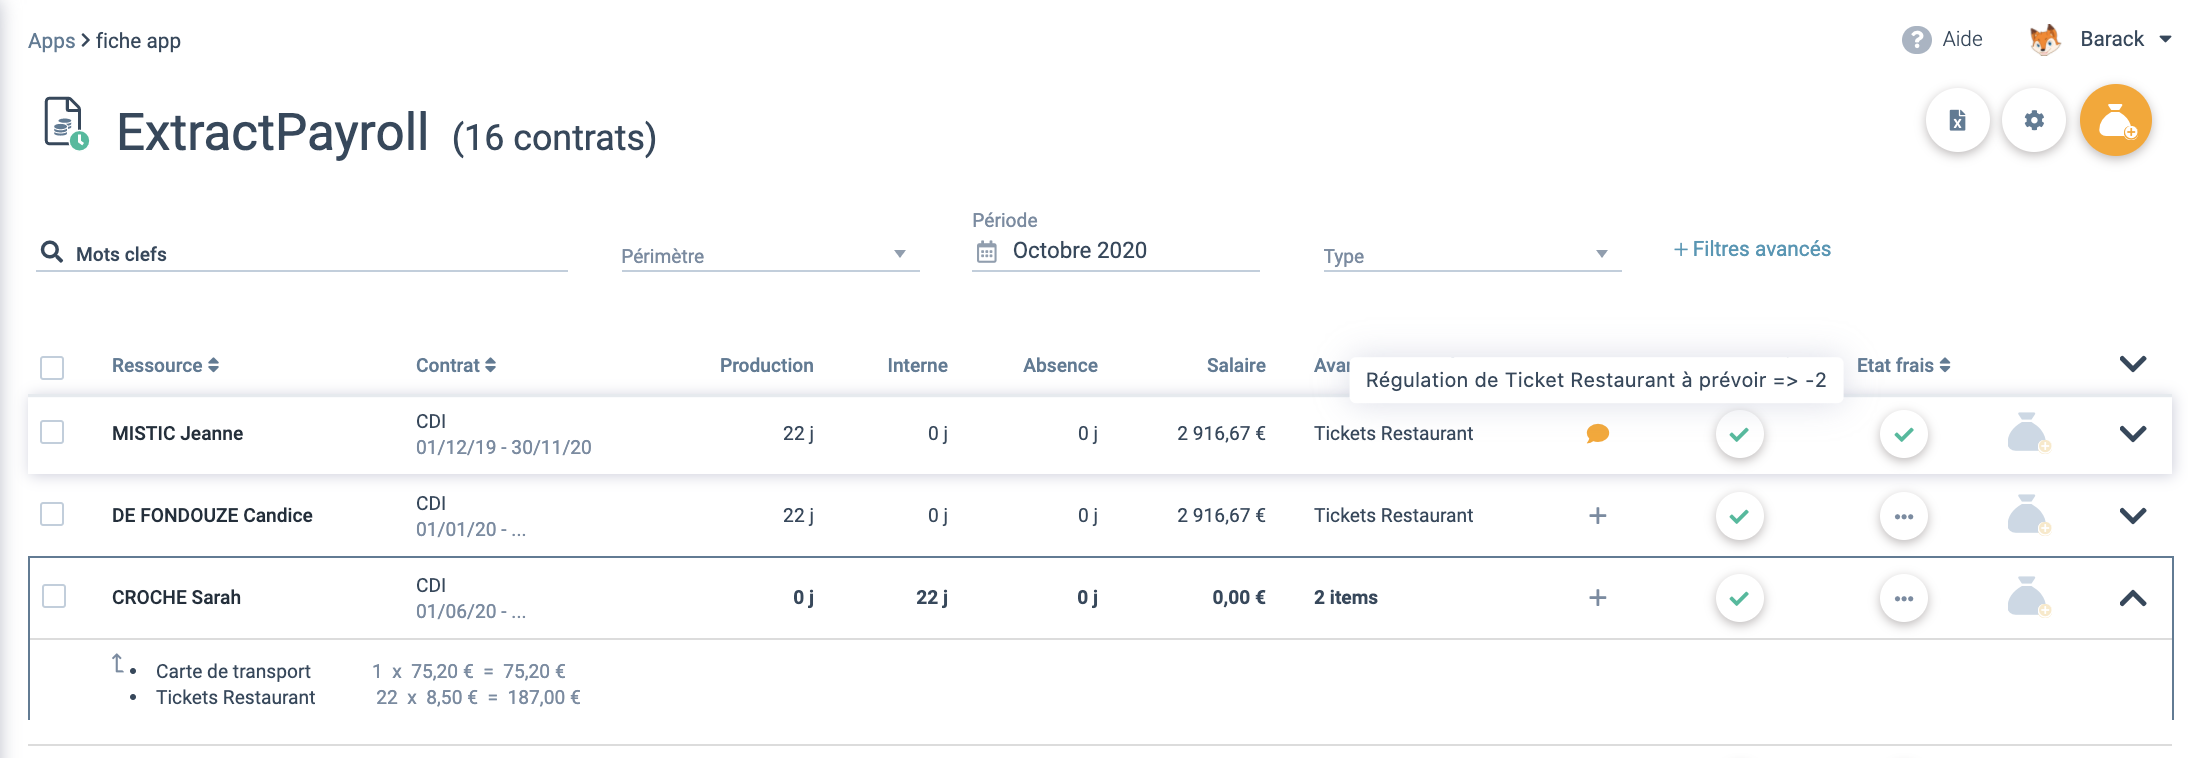This screenshot has height=758, width=2196.
Task: Open the Périmètre dropdown
Action: click(x=768, y=256)
